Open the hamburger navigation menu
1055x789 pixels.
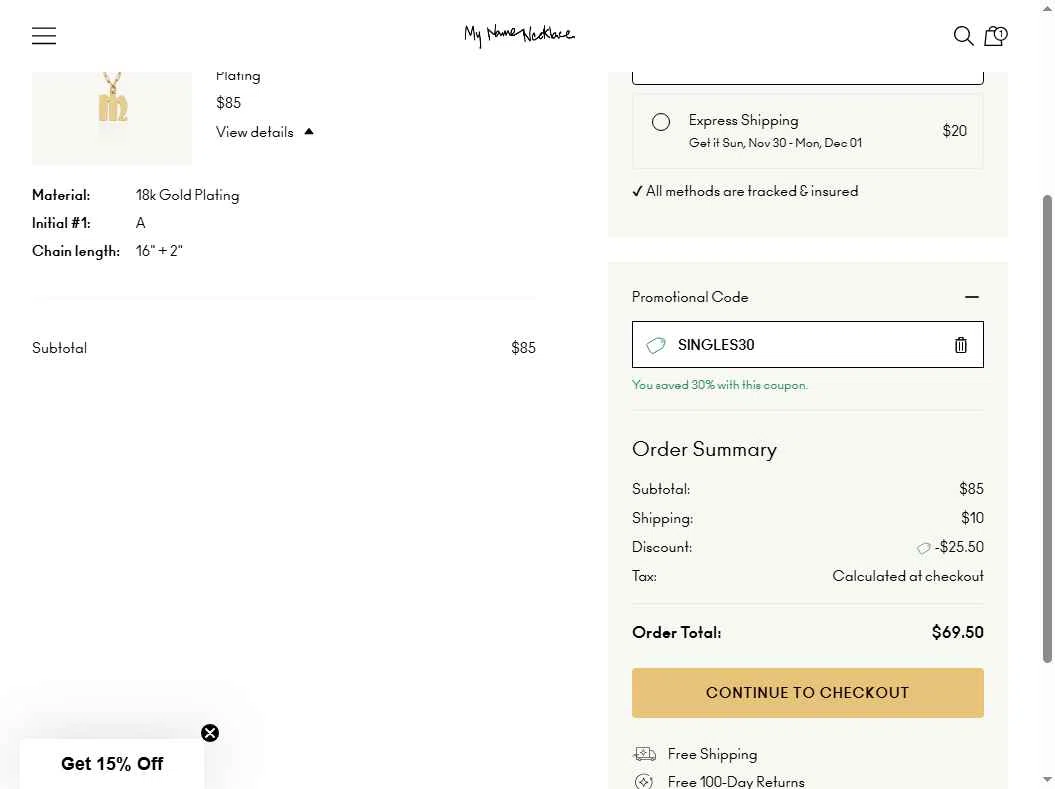click(44, 36)
